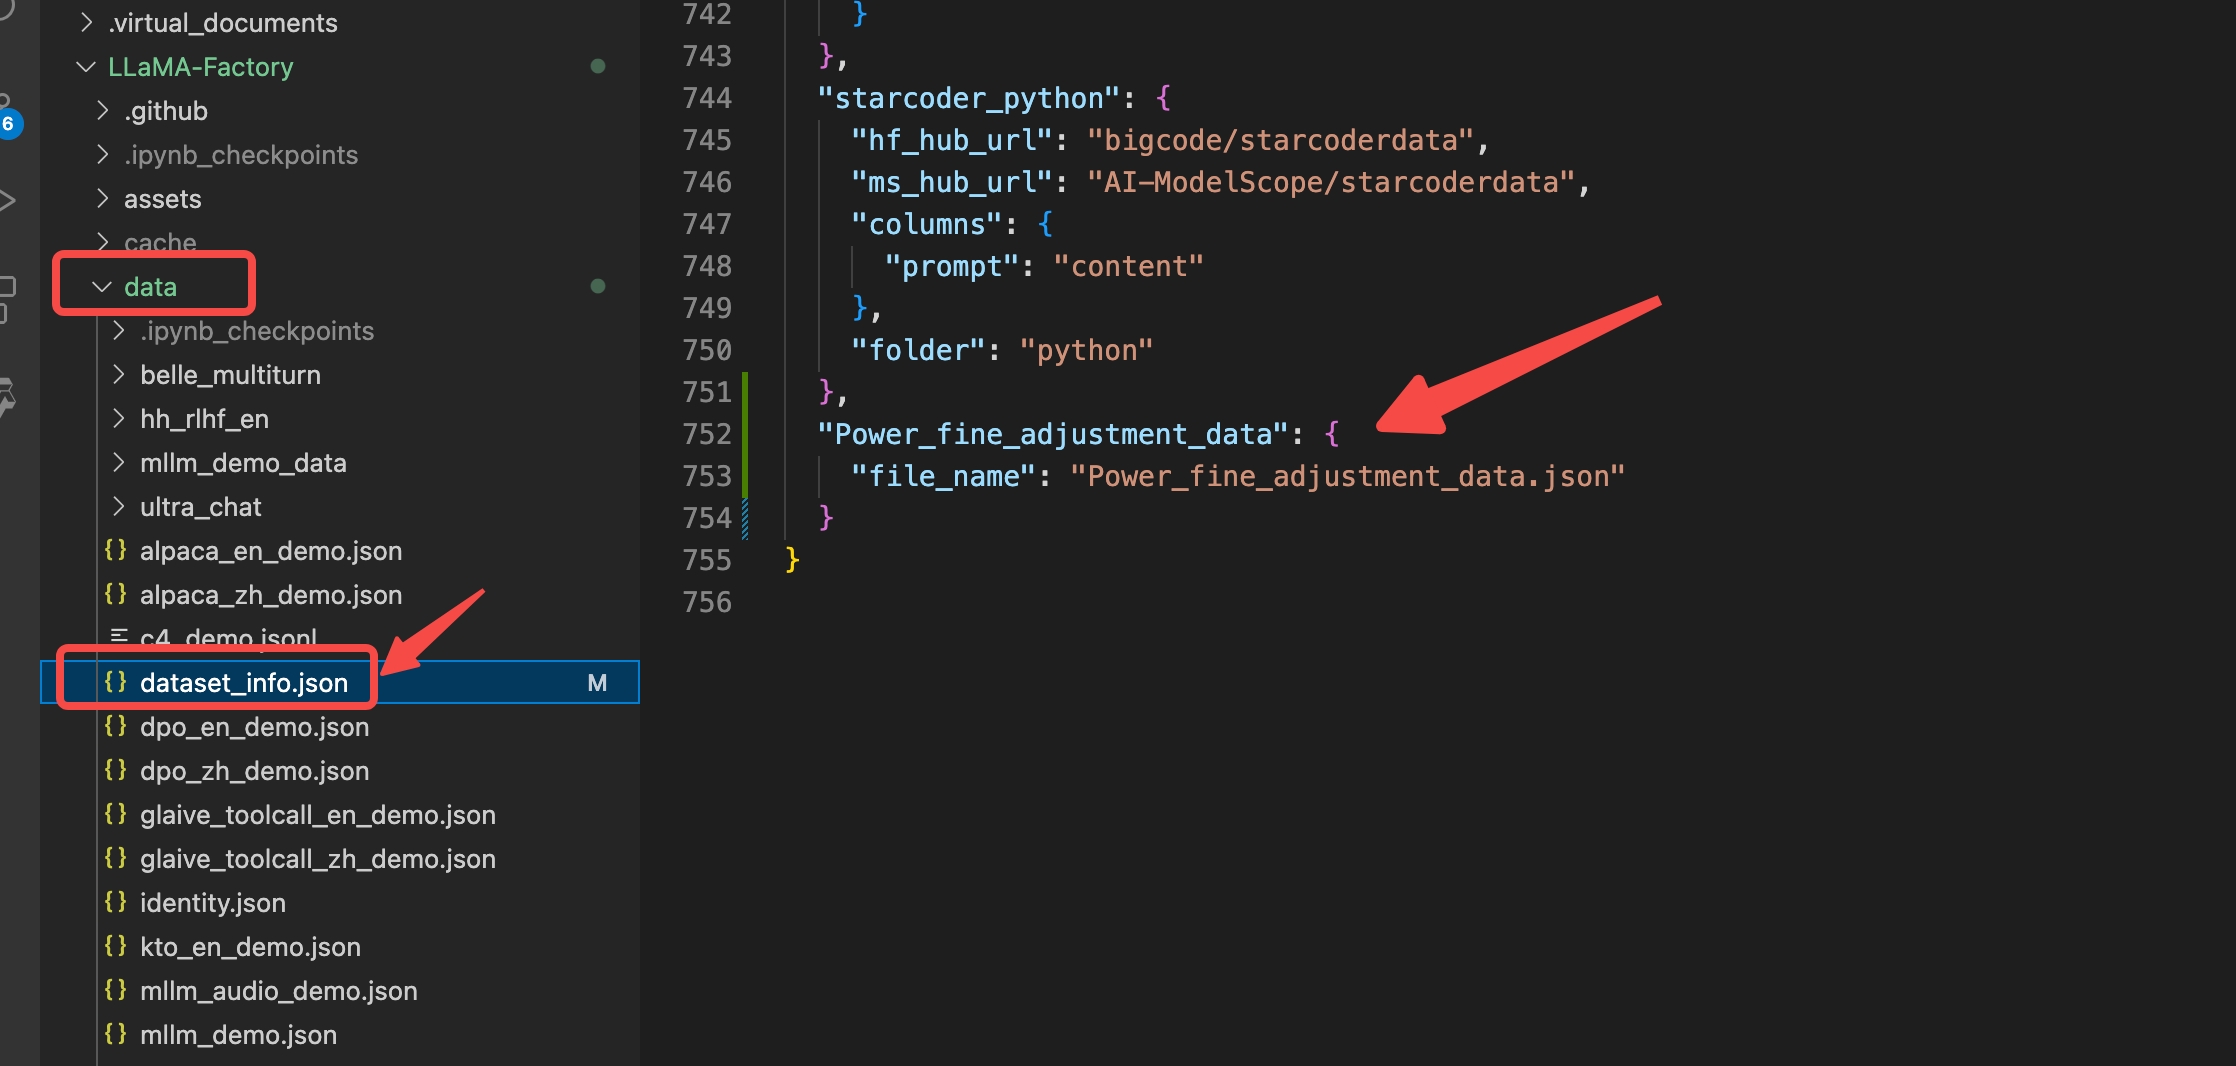Expand the .github folder
Screen dimensions: 2236x1066
[102, 111]
